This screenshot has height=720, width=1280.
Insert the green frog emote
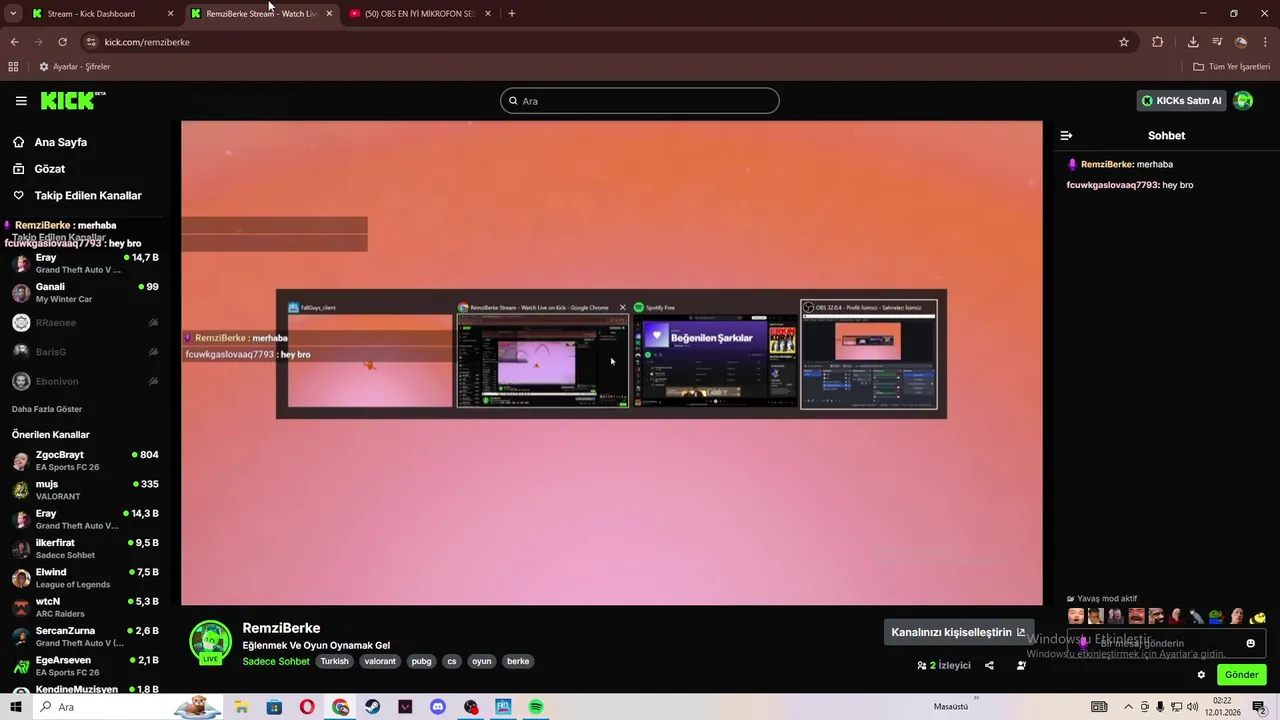[1216, 617]
